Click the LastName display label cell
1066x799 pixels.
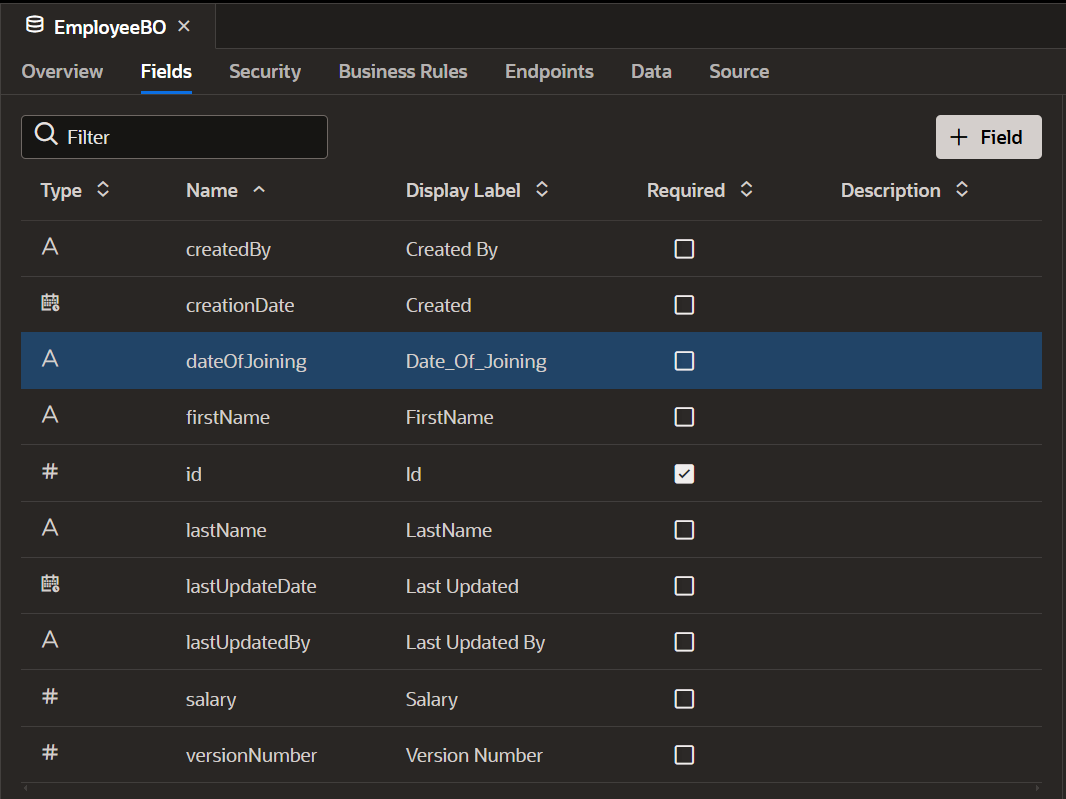[449, 530]
